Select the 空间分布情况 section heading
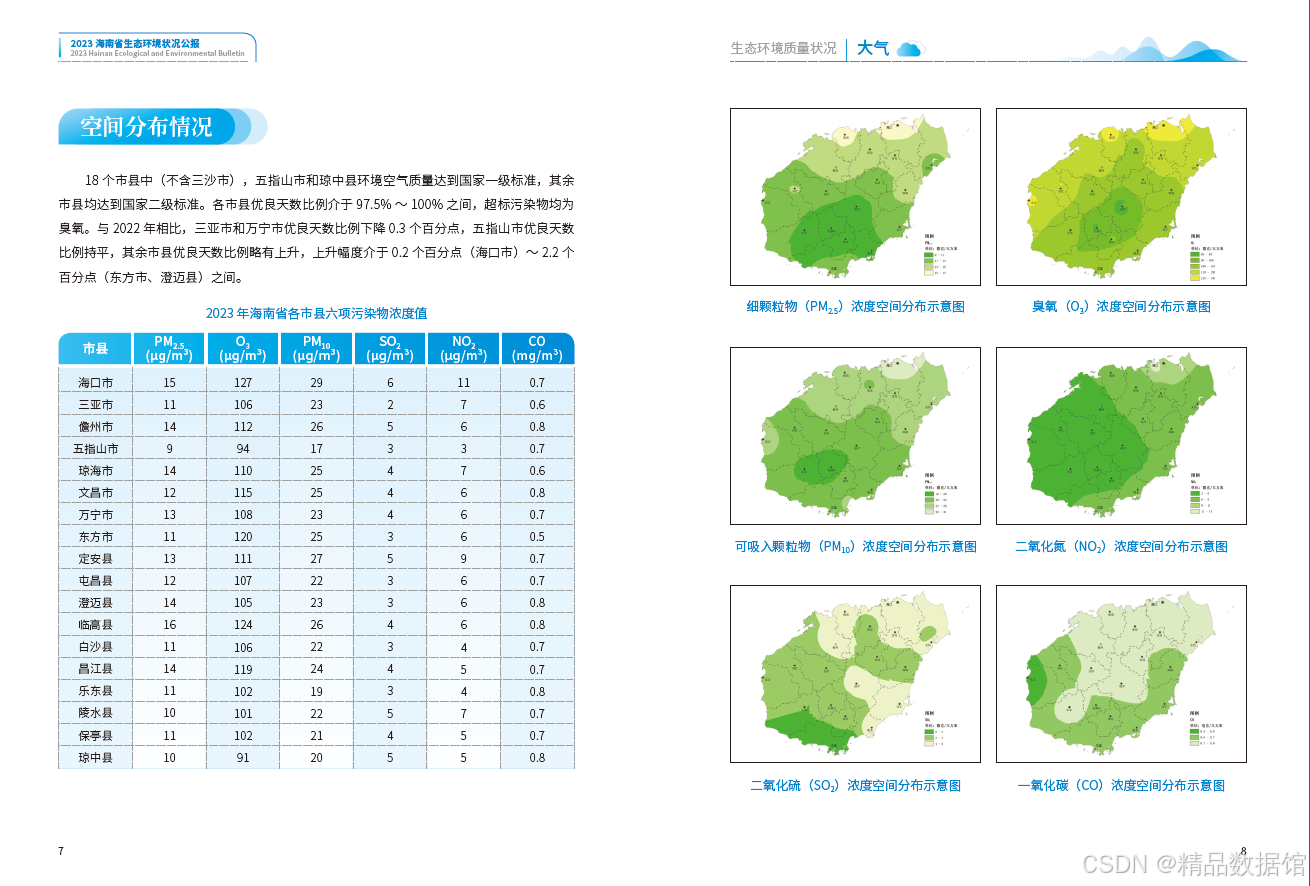This screenshot has height=886, width=1310. 146,127
